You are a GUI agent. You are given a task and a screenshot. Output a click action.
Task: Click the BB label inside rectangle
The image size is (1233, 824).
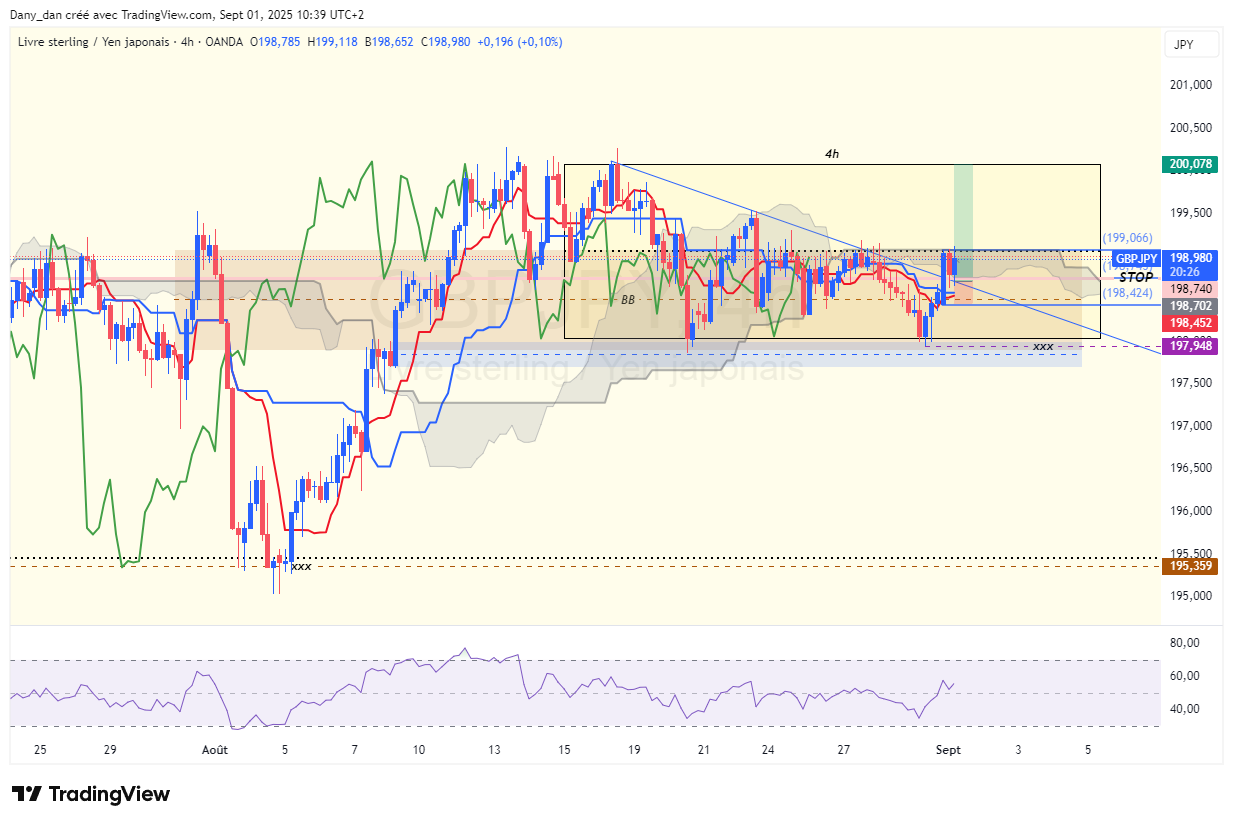[628, 299]
